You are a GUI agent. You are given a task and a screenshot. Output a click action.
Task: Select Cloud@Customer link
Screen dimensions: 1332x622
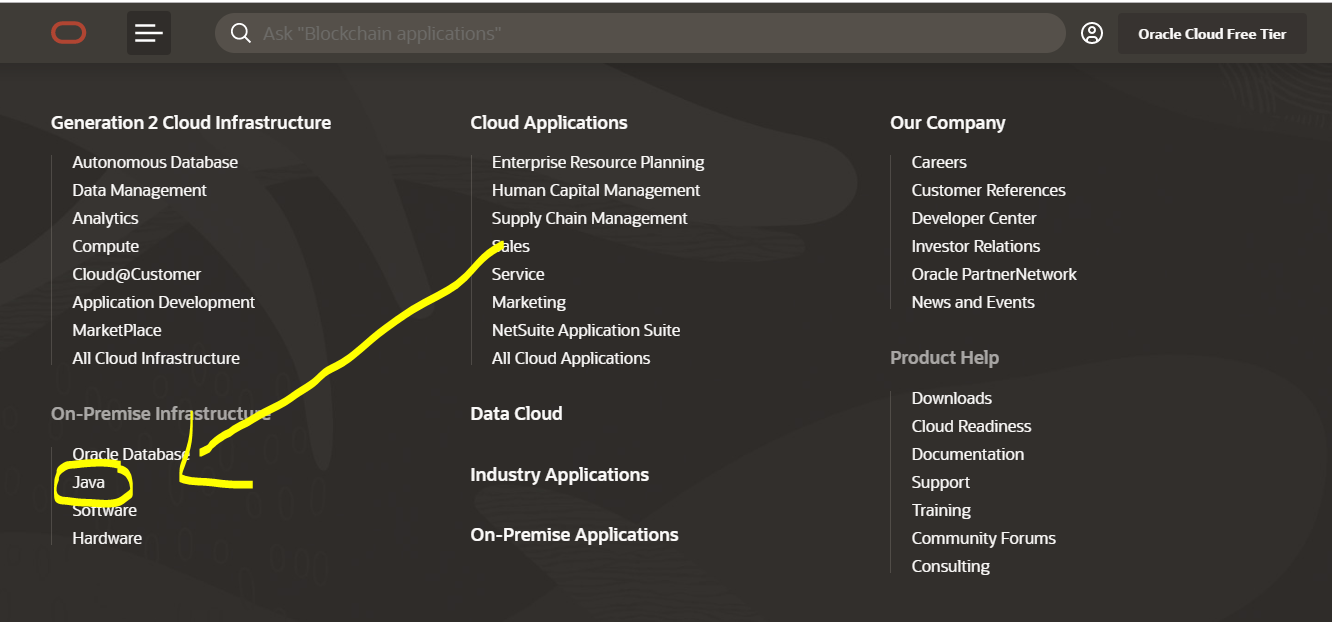[137, 274]
